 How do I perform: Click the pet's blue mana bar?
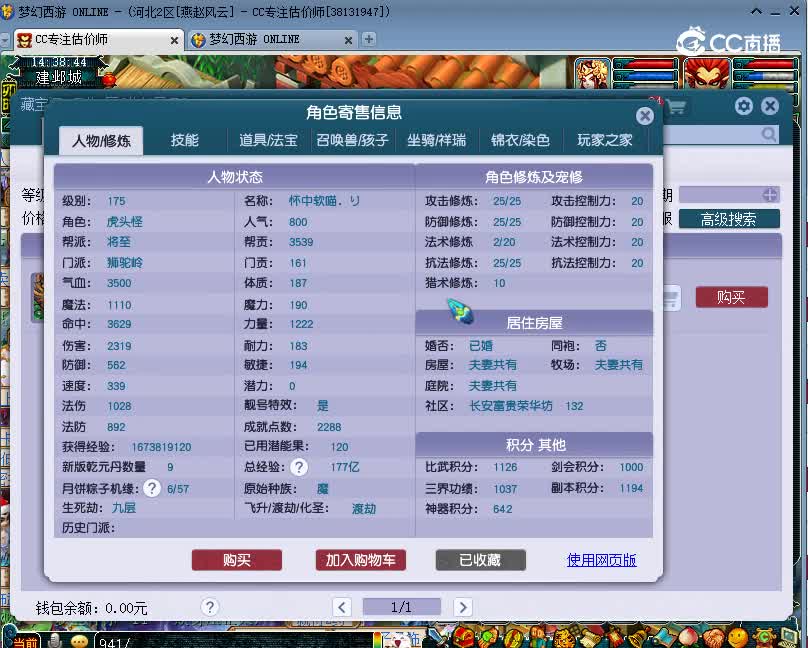647,76
